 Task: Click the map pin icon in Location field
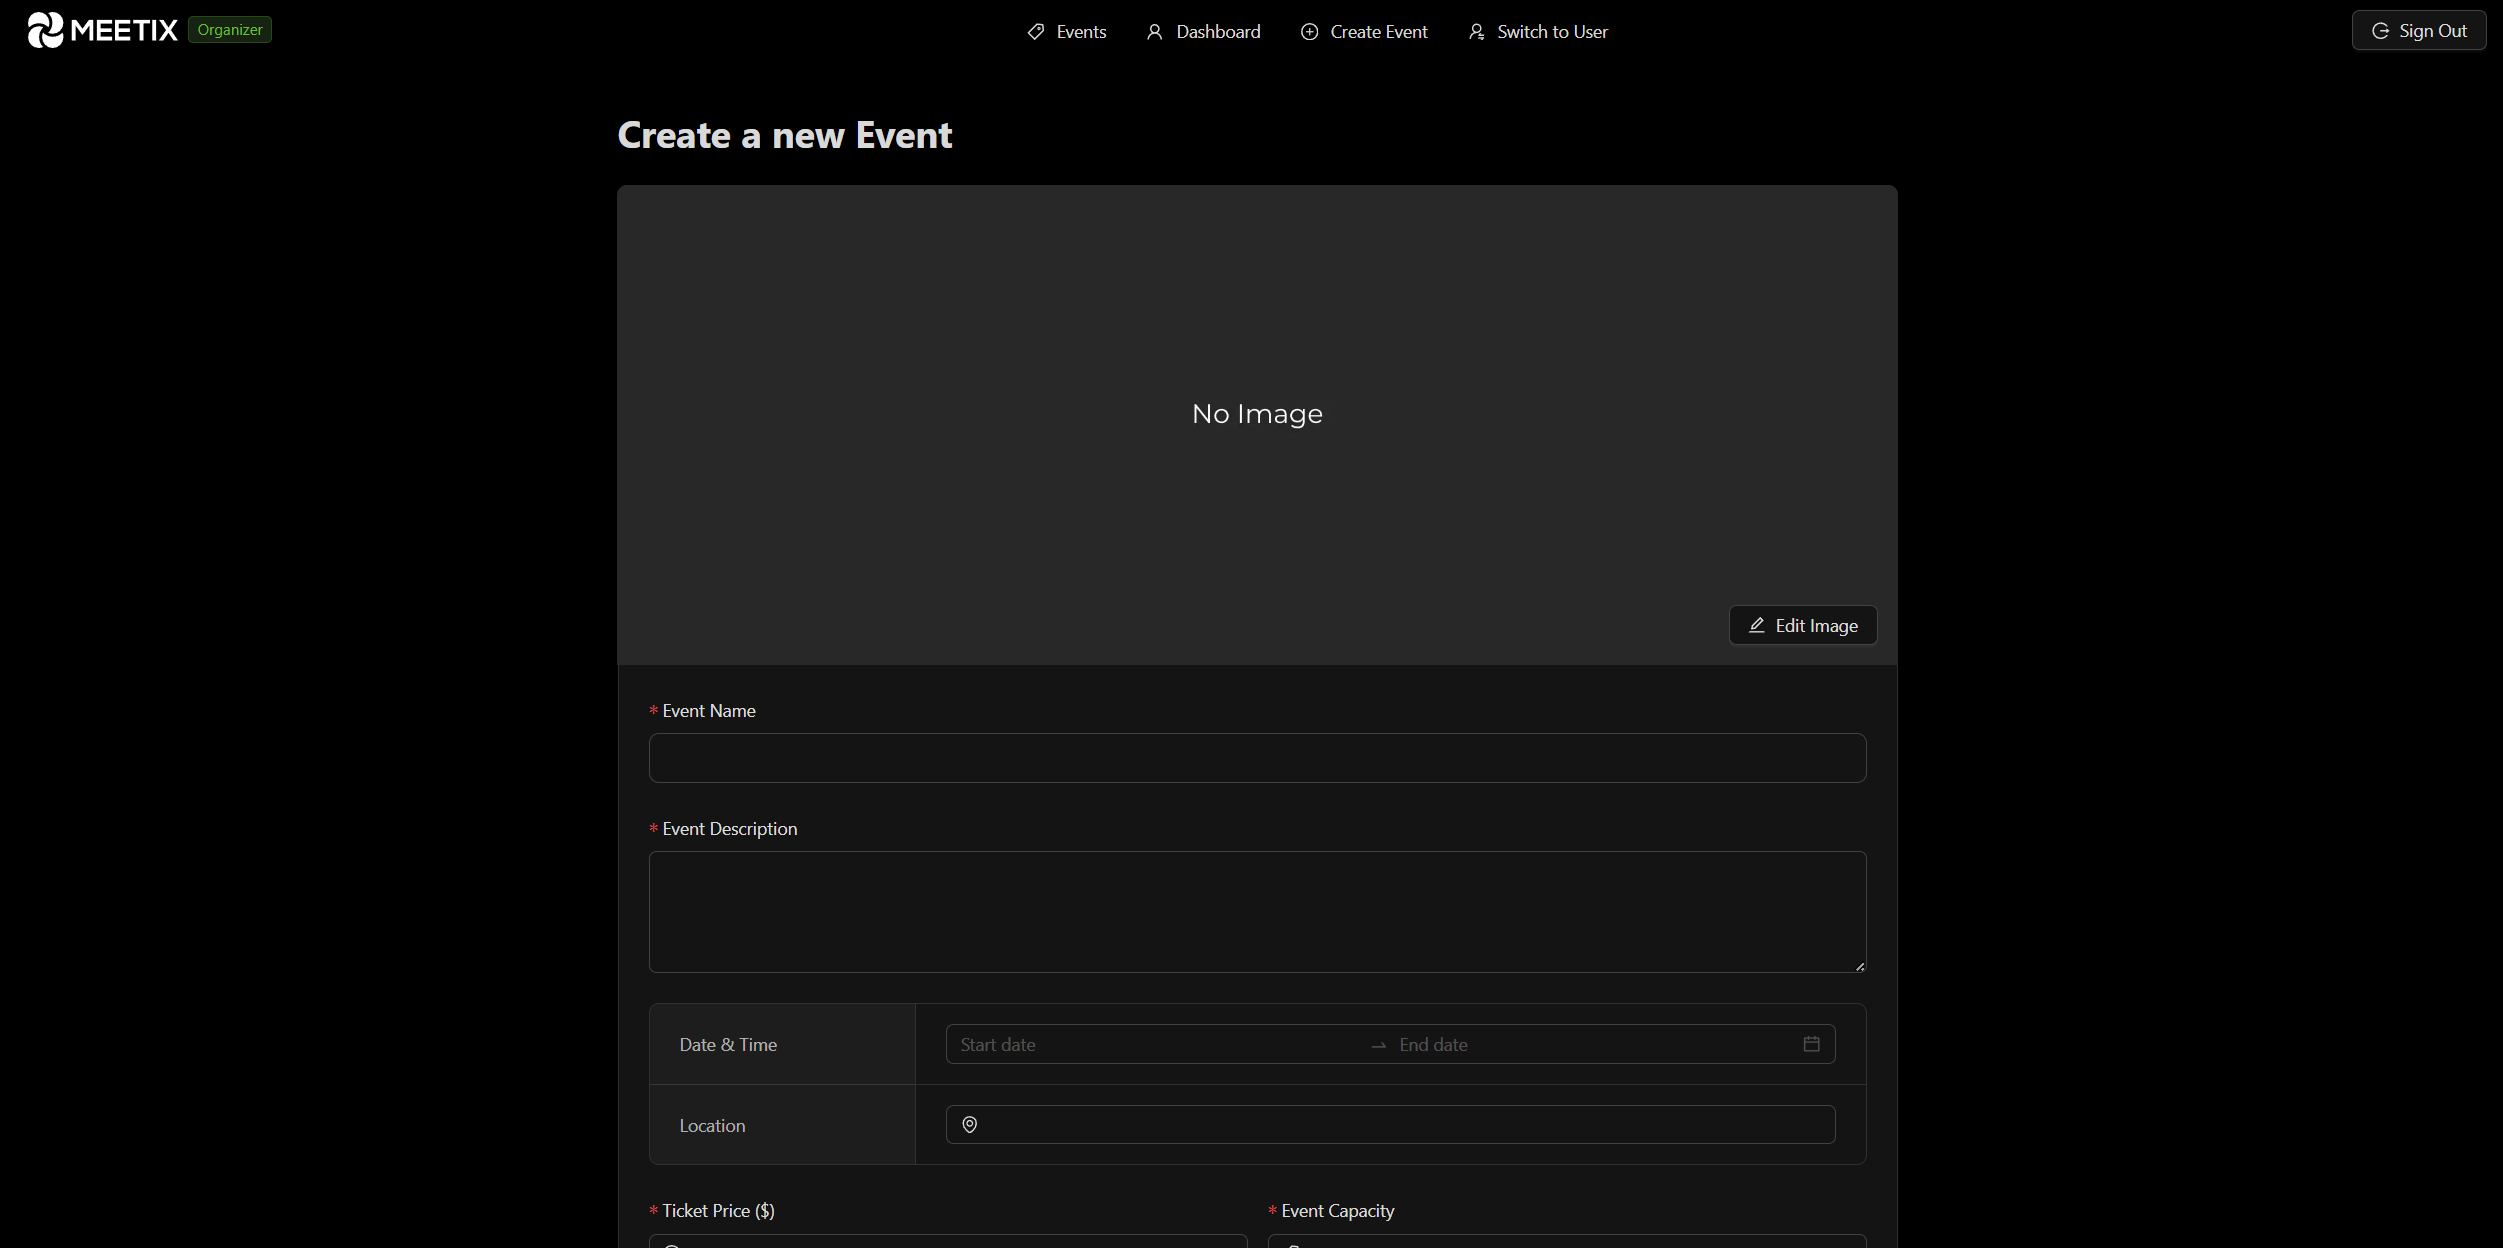click(x=969, y=1125)
